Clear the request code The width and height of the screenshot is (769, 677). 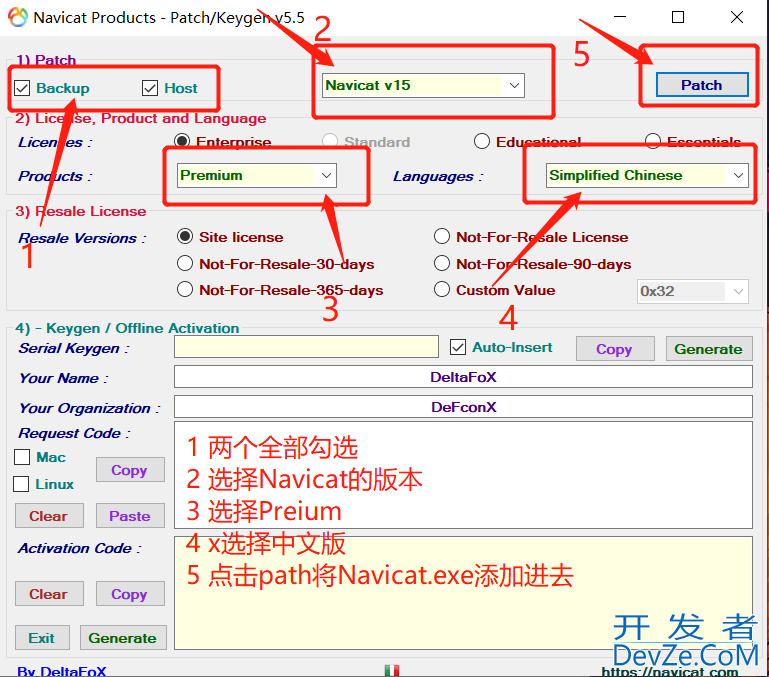click(49, 516)
